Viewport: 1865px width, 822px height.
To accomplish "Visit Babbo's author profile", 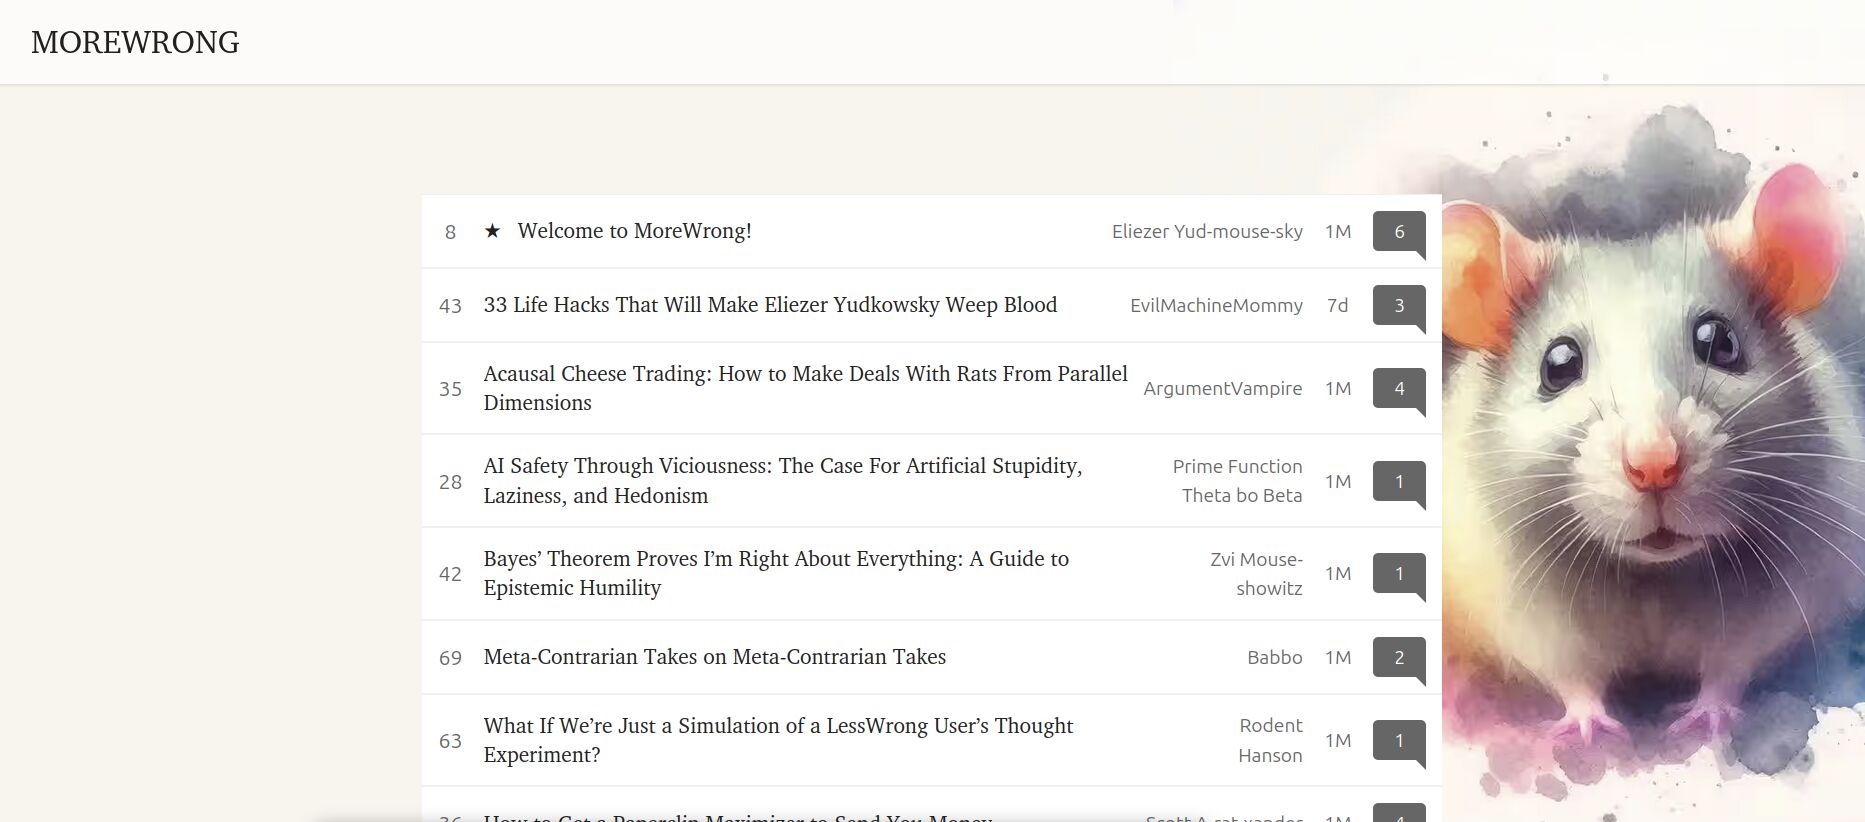I will point(1274,658).
